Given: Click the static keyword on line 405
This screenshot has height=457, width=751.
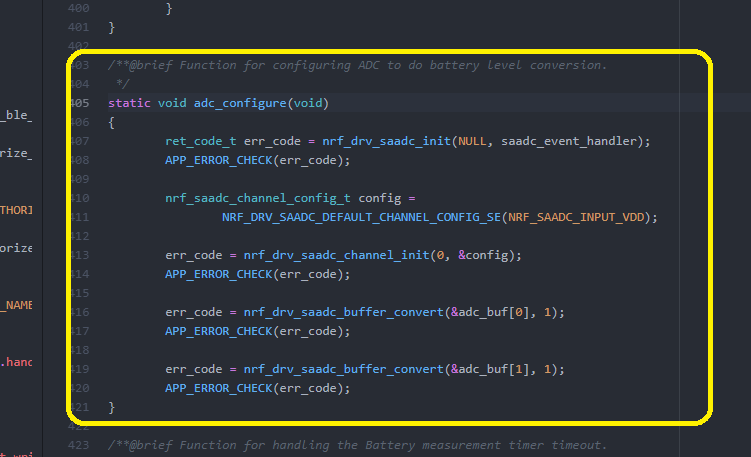Looking at the screenshot, I should 129,103.
